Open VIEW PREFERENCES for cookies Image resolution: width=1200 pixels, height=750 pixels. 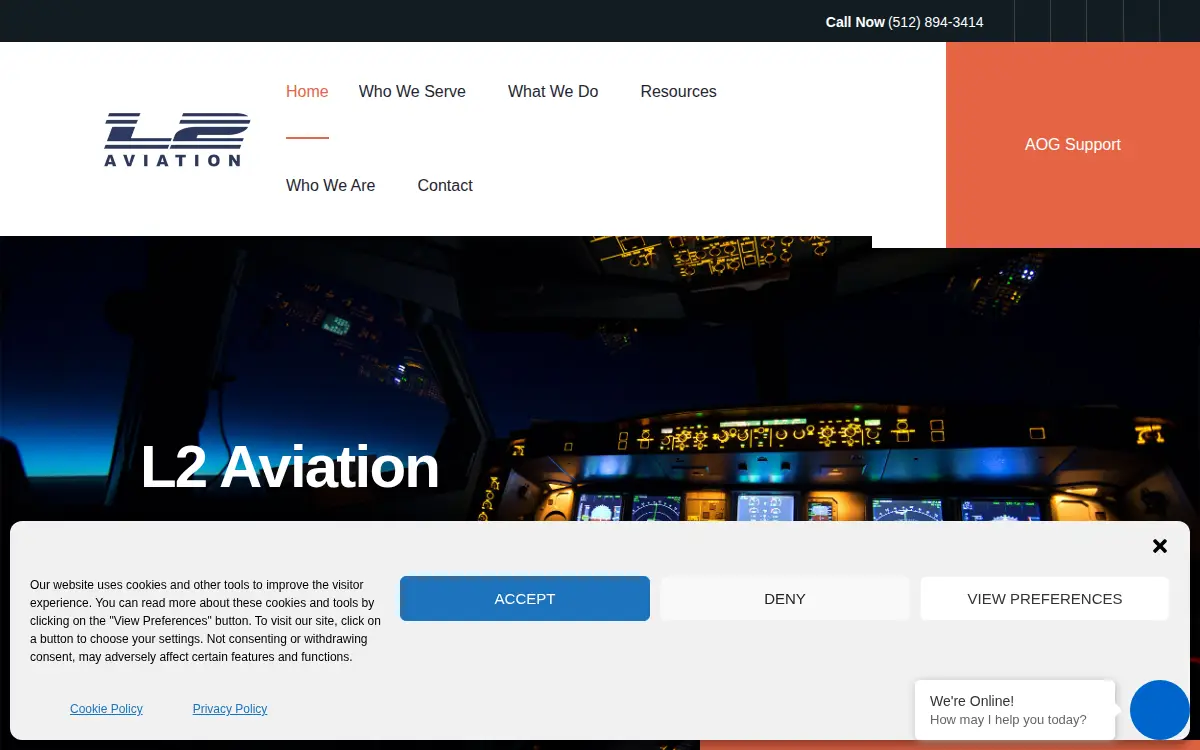[1045, 599]
